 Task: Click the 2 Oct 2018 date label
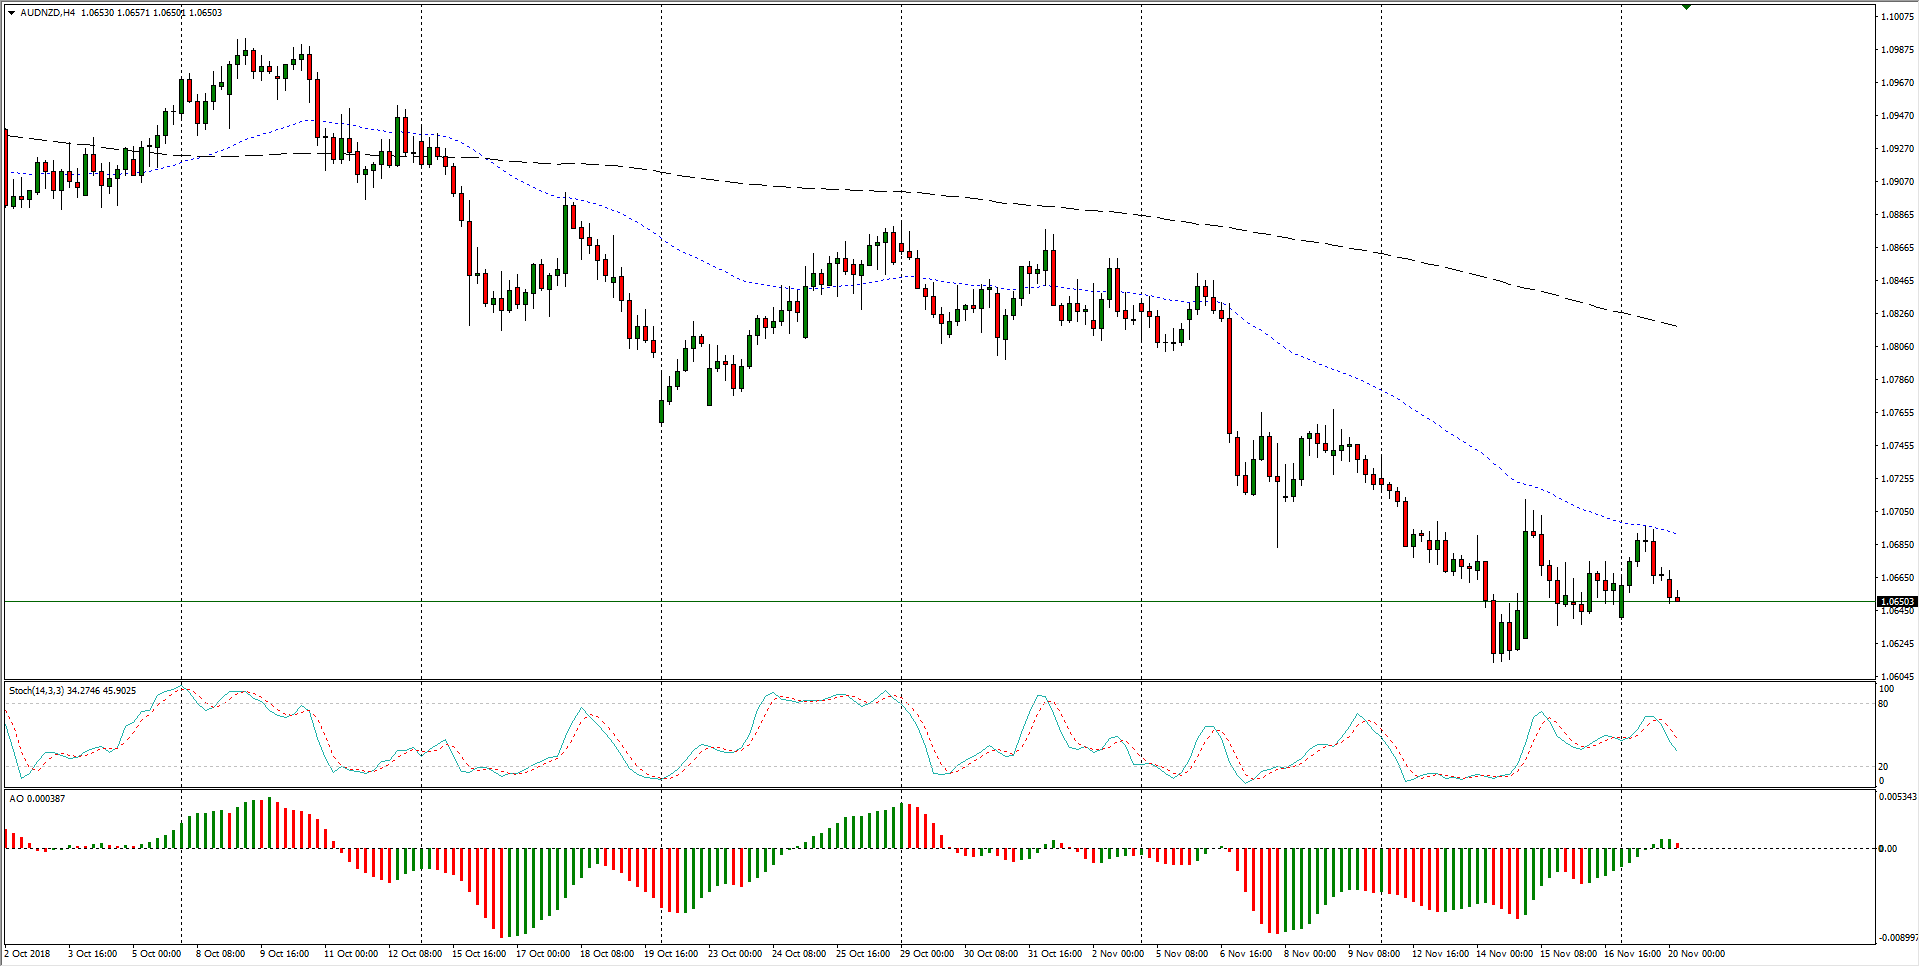point(27,953)
